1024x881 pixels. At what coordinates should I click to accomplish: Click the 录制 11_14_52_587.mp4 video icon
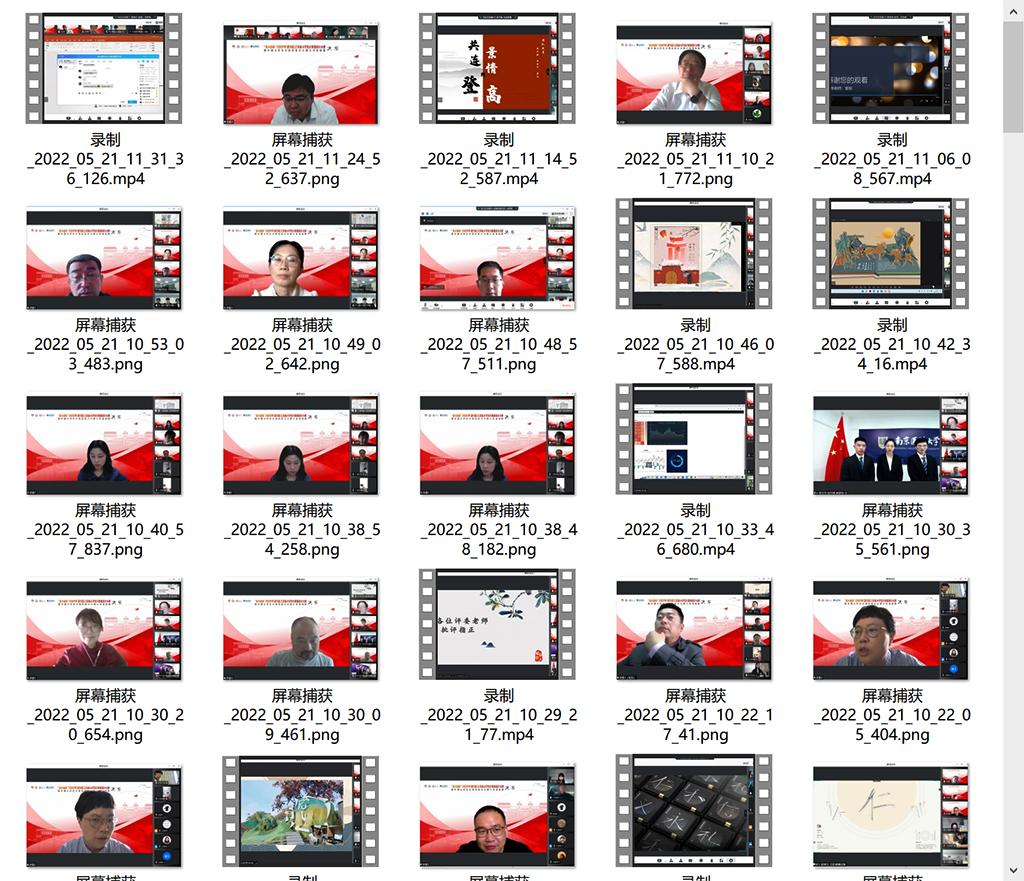click(x=498, y=69)
